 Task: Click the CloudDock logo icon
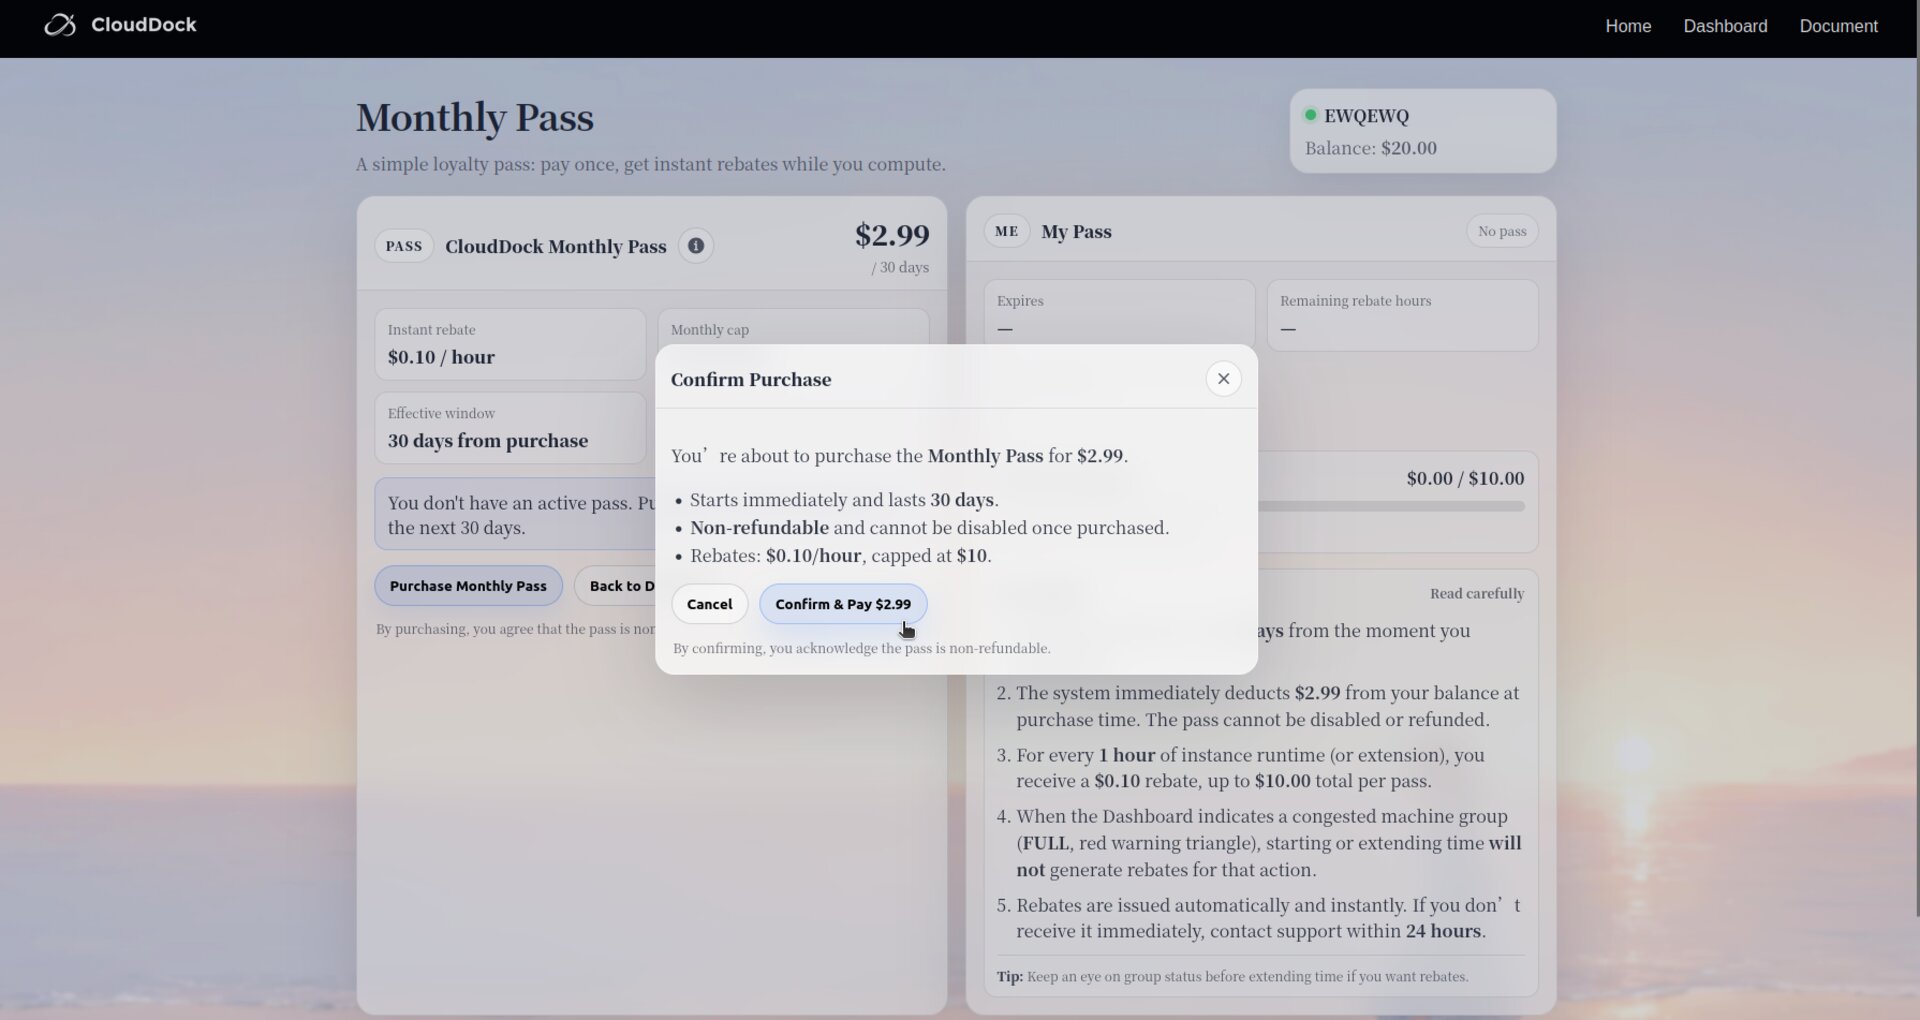point(60,25)
